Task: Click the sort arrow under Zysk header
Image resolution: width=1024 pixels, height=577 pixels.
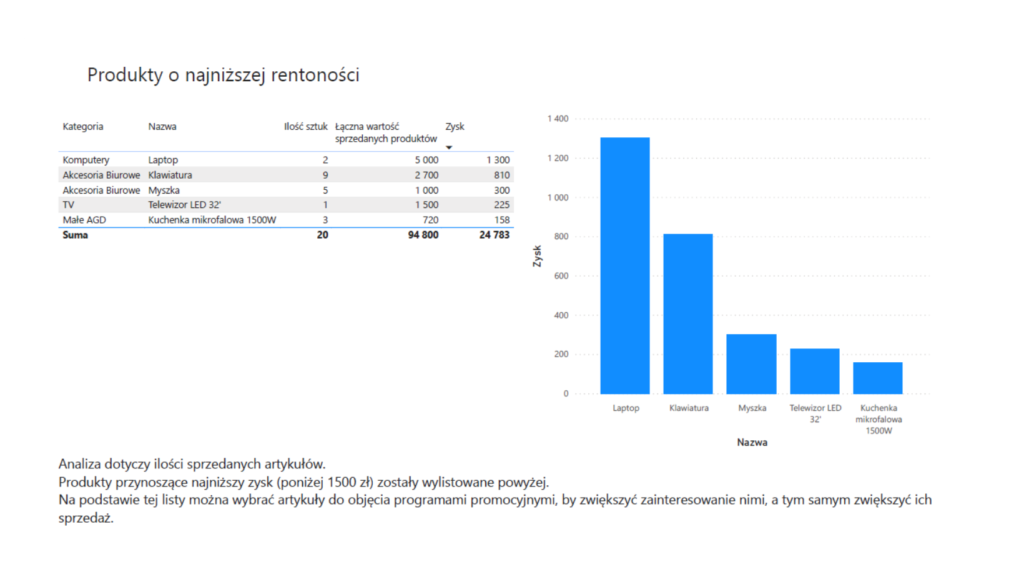Action: [449, 148]
